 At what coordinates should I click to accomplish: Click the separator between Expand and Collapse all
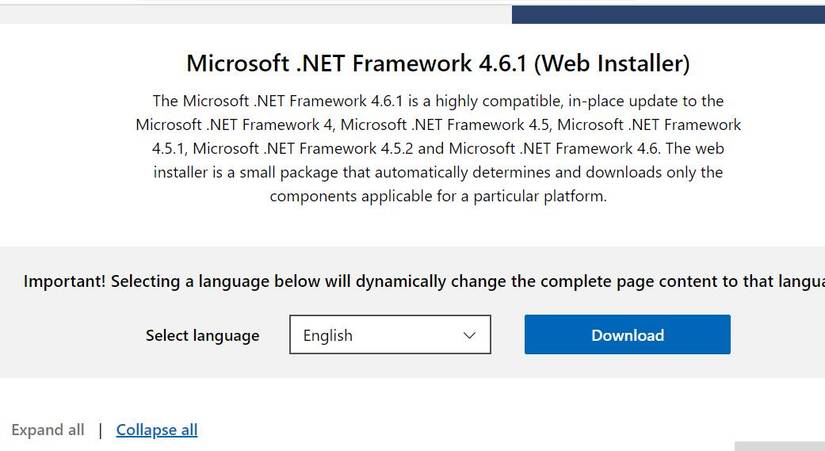tap(100, 430)
